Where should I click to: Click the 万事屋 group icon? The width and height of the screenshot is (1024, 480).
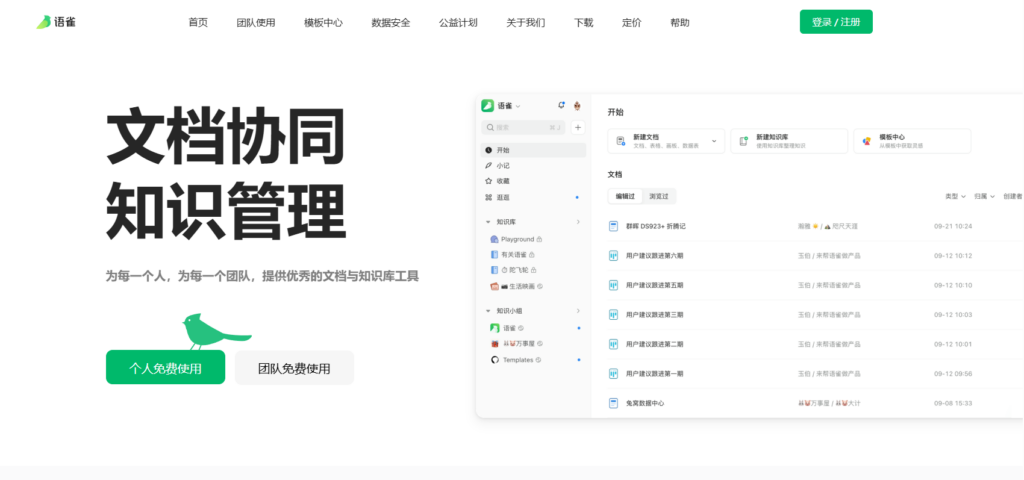494,344
